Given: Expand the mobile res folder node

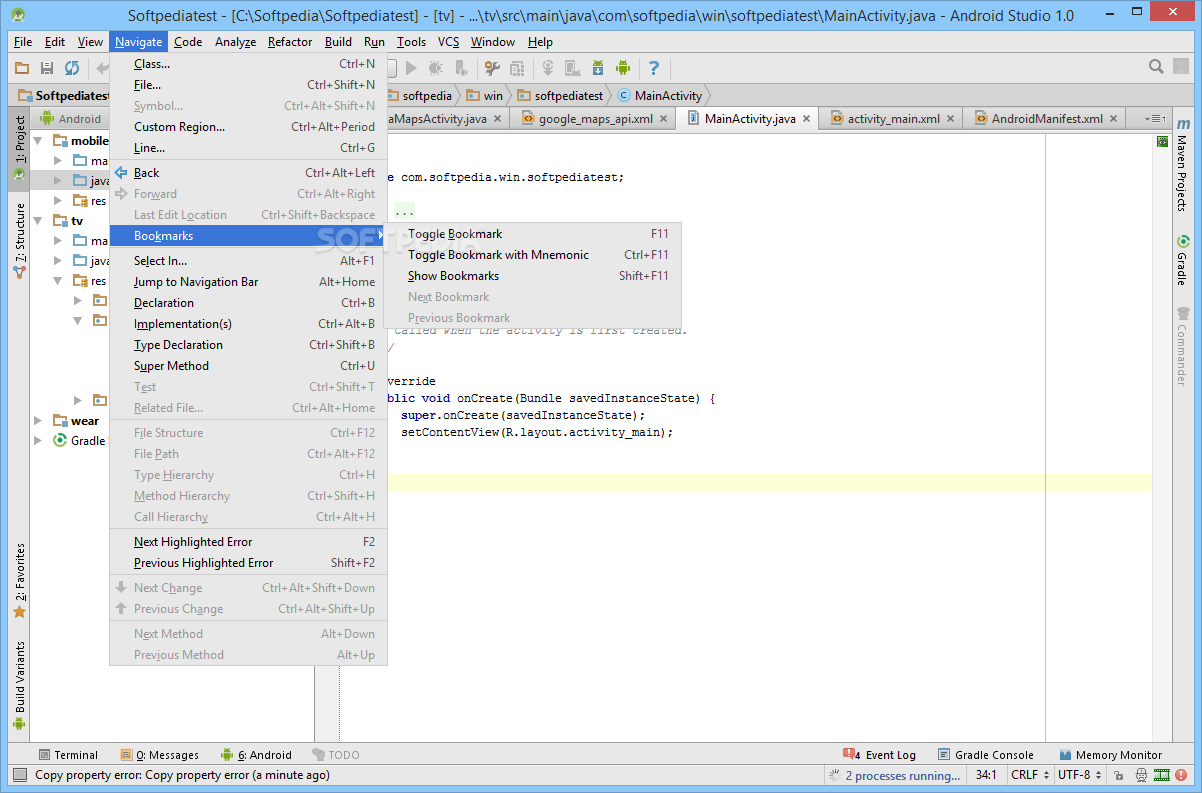Looking at the screenshot, I should pos(58,201).
